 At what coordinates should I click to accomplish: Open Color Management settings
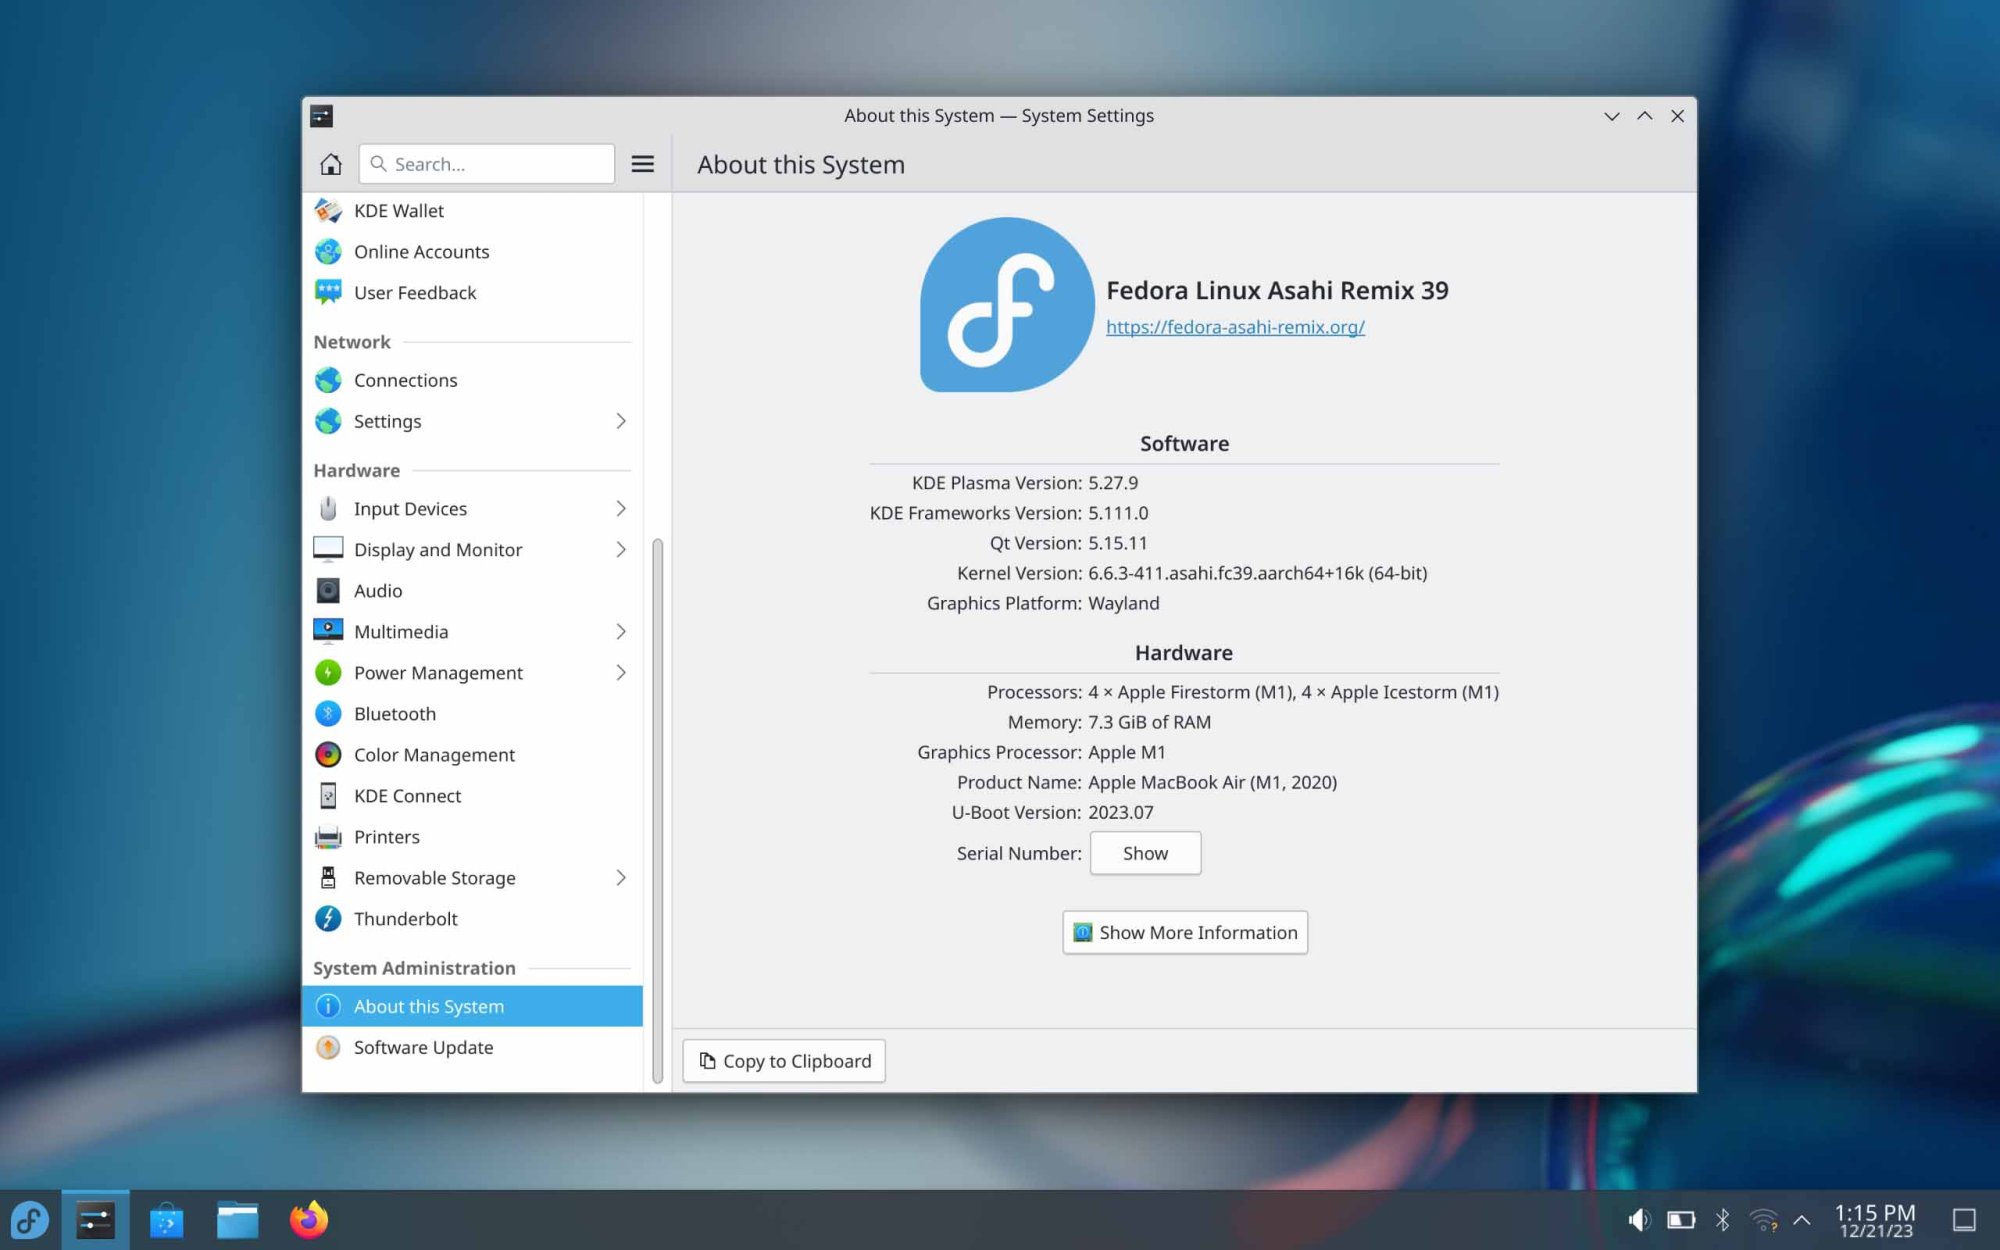(x=433, y=755)
